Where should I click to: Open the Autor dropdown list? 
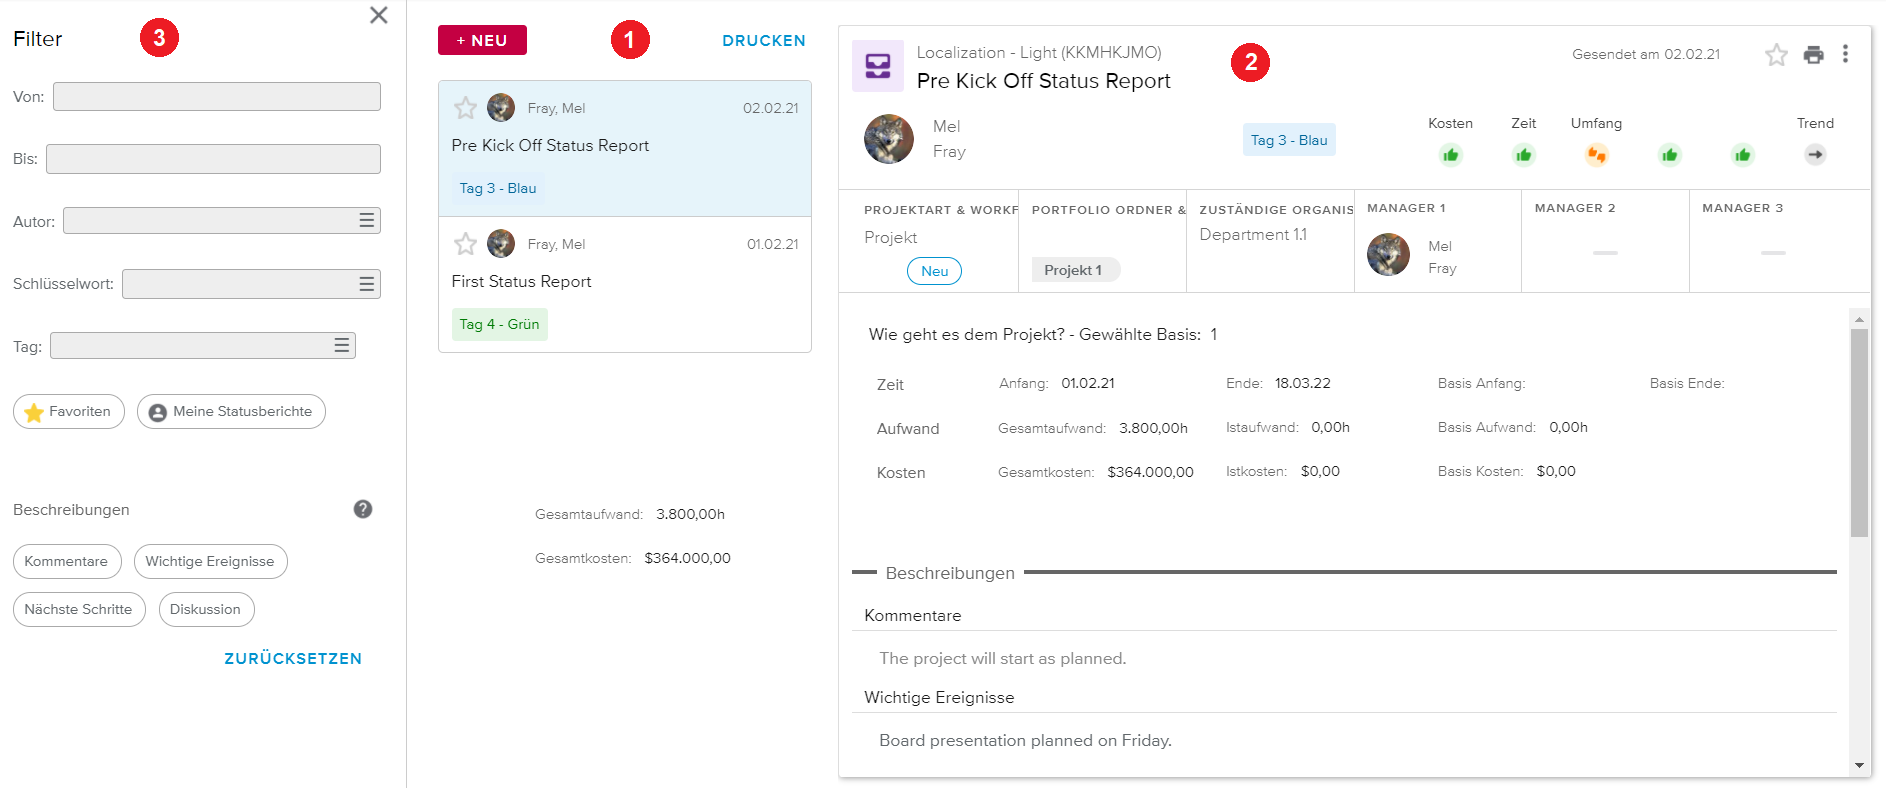[x=367, y=221]
